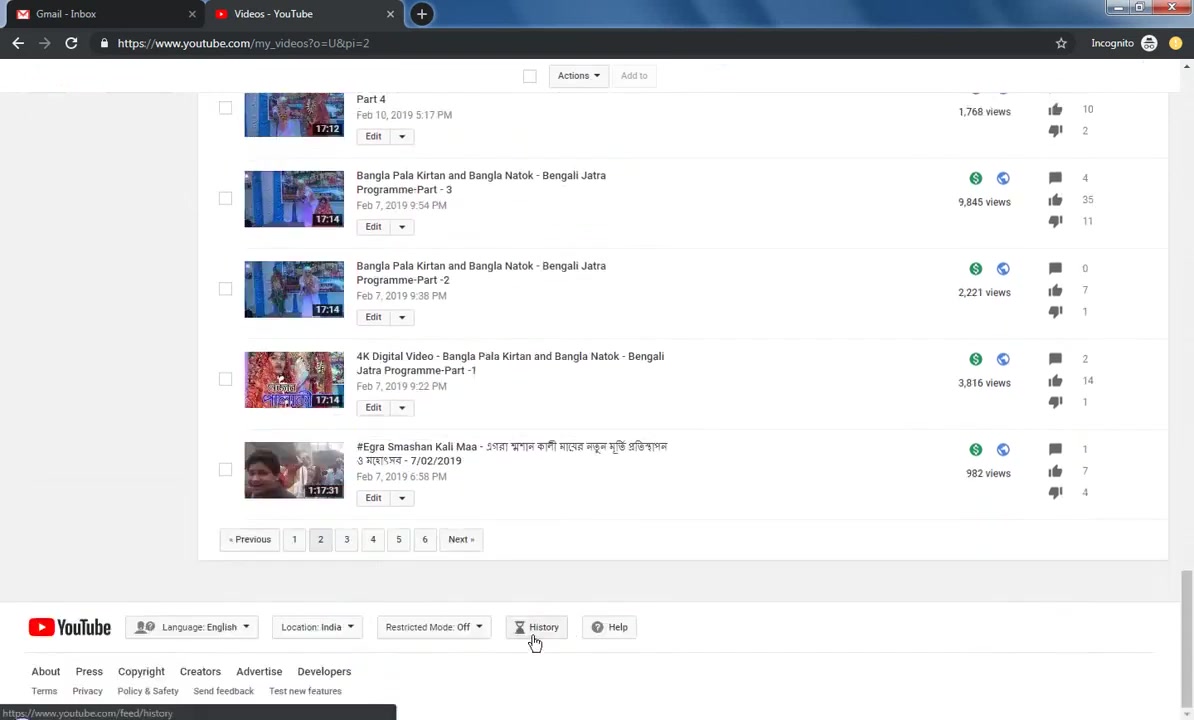The image size is (1194, 720).
Task: Expand Language: English dropdown
Action: click(192, 627)
